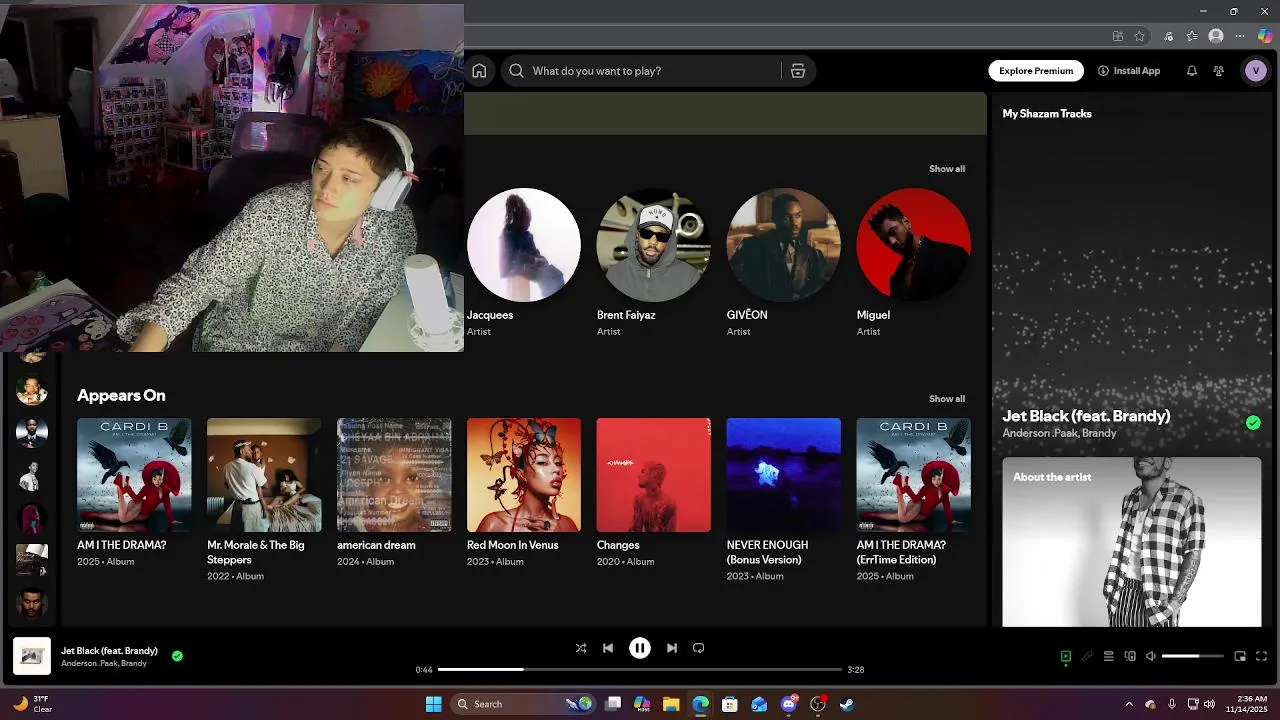Click 'Appears On' section heading
1280x720 pixels.
(x=121, y=395)
